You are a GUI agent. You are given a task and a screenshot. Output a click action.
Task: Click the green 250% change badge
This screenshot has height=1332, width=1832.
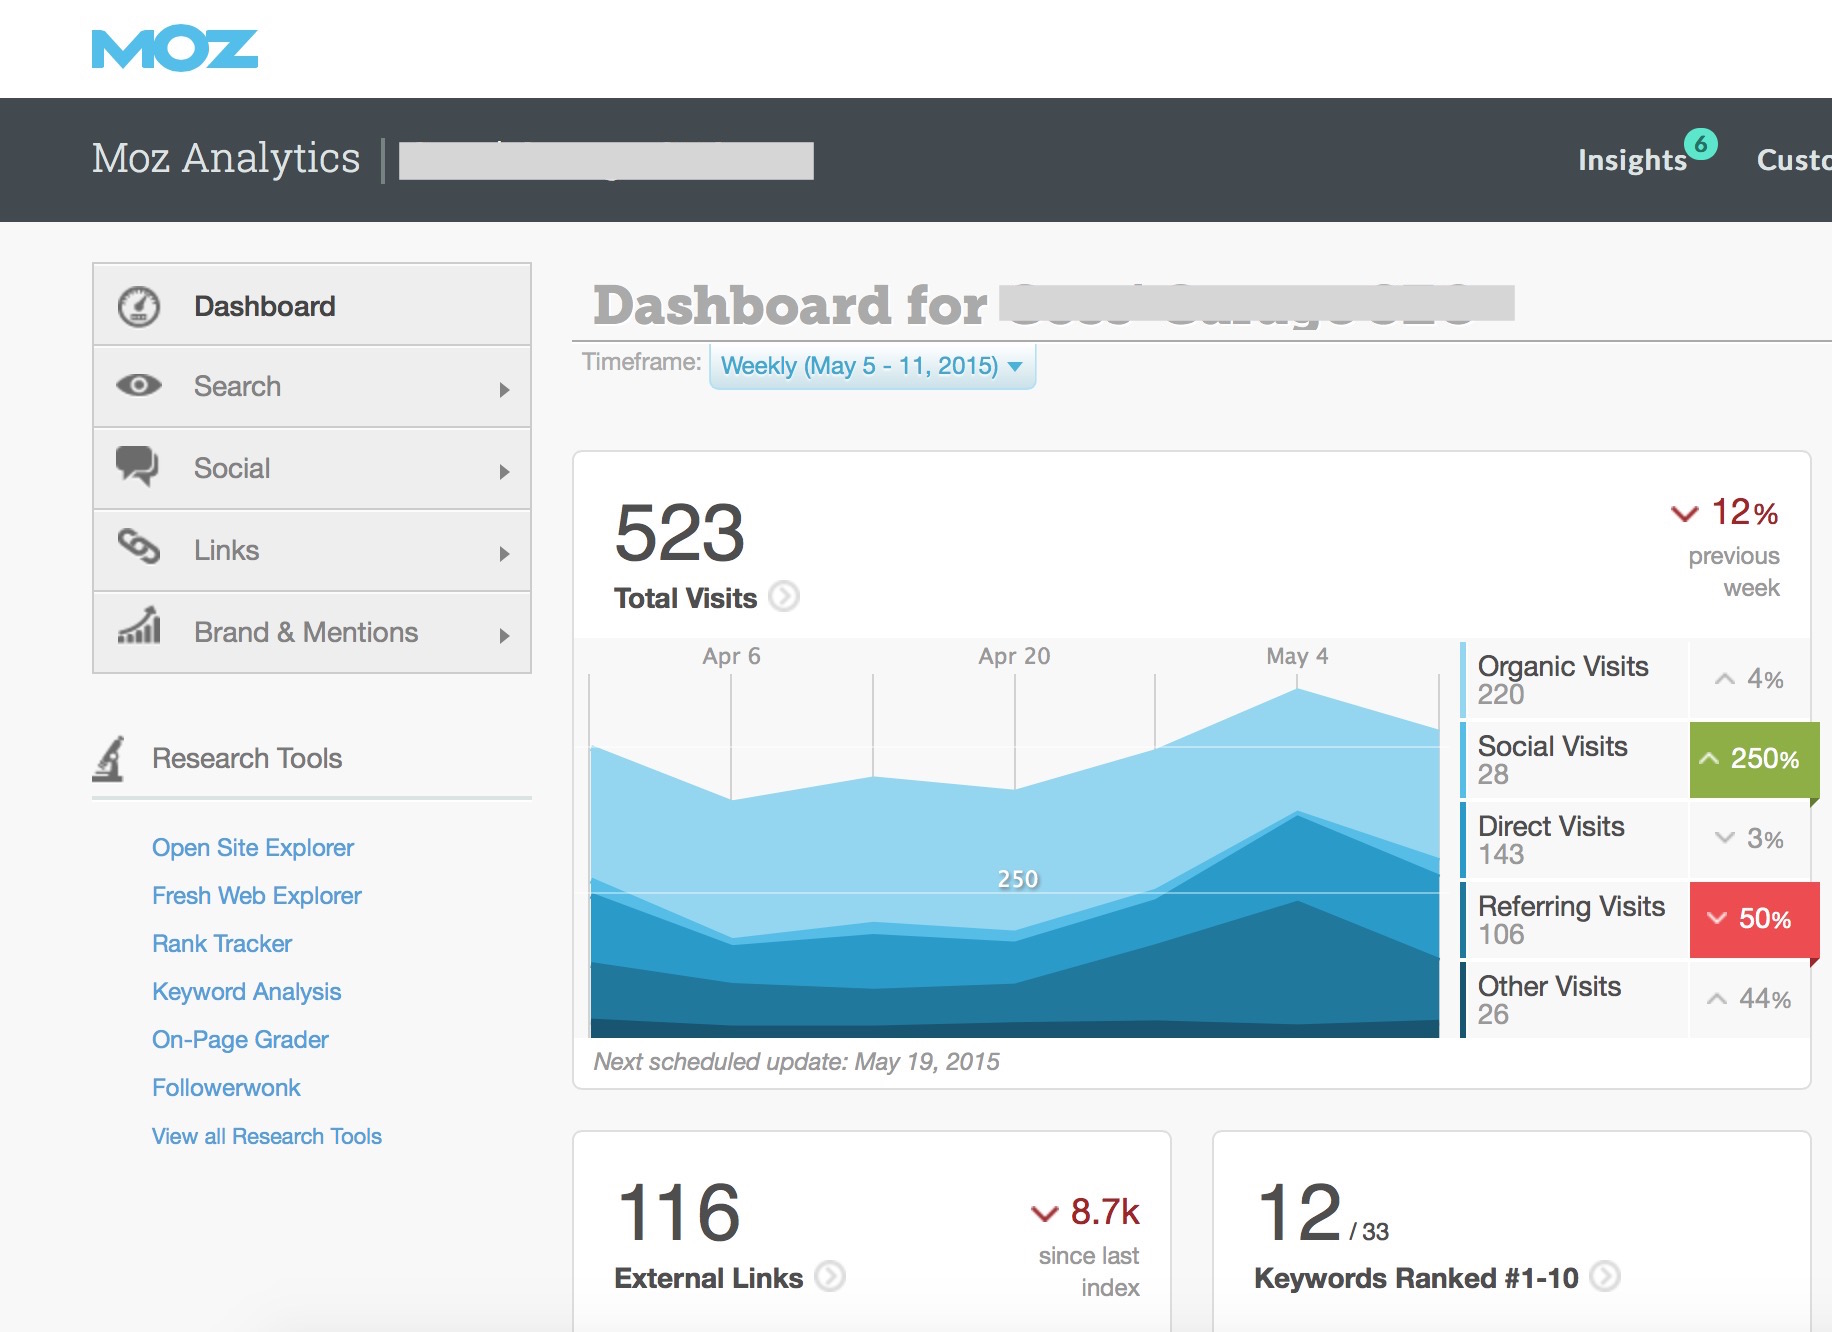click(1754, 759)
